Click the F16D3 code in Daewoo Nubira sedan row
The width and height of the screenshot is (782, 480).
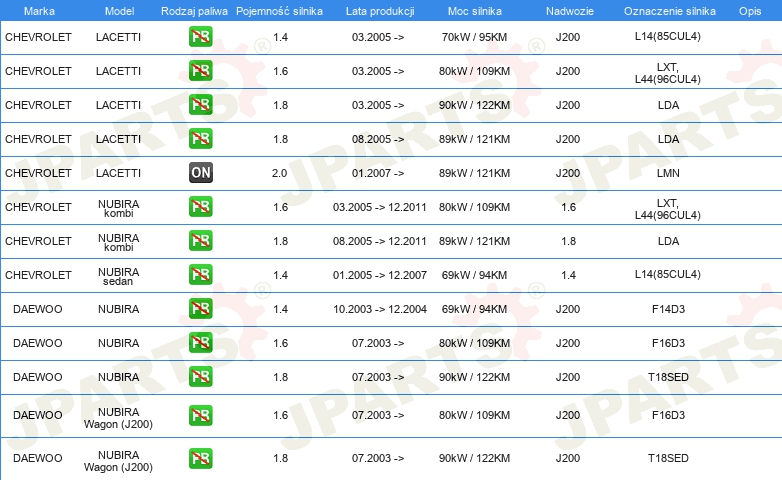click(668, 343)
